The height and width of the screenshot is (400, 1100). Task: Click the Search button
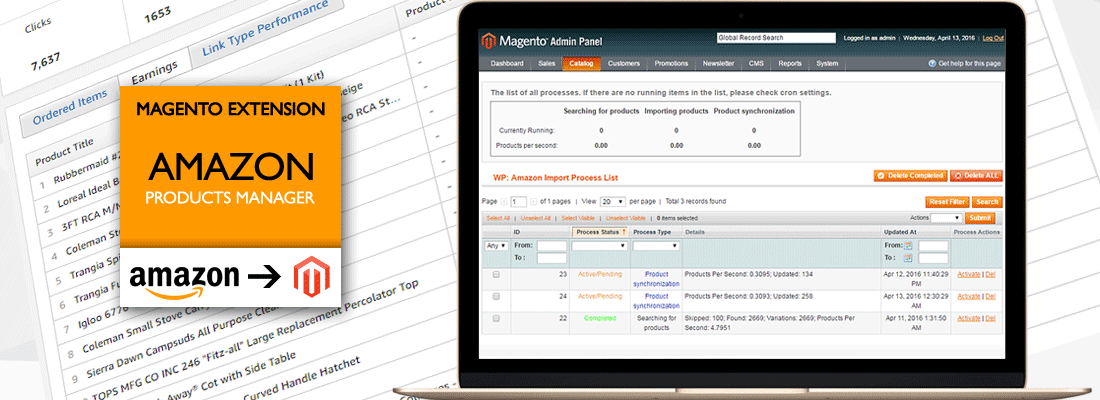(x=986, y=202)
